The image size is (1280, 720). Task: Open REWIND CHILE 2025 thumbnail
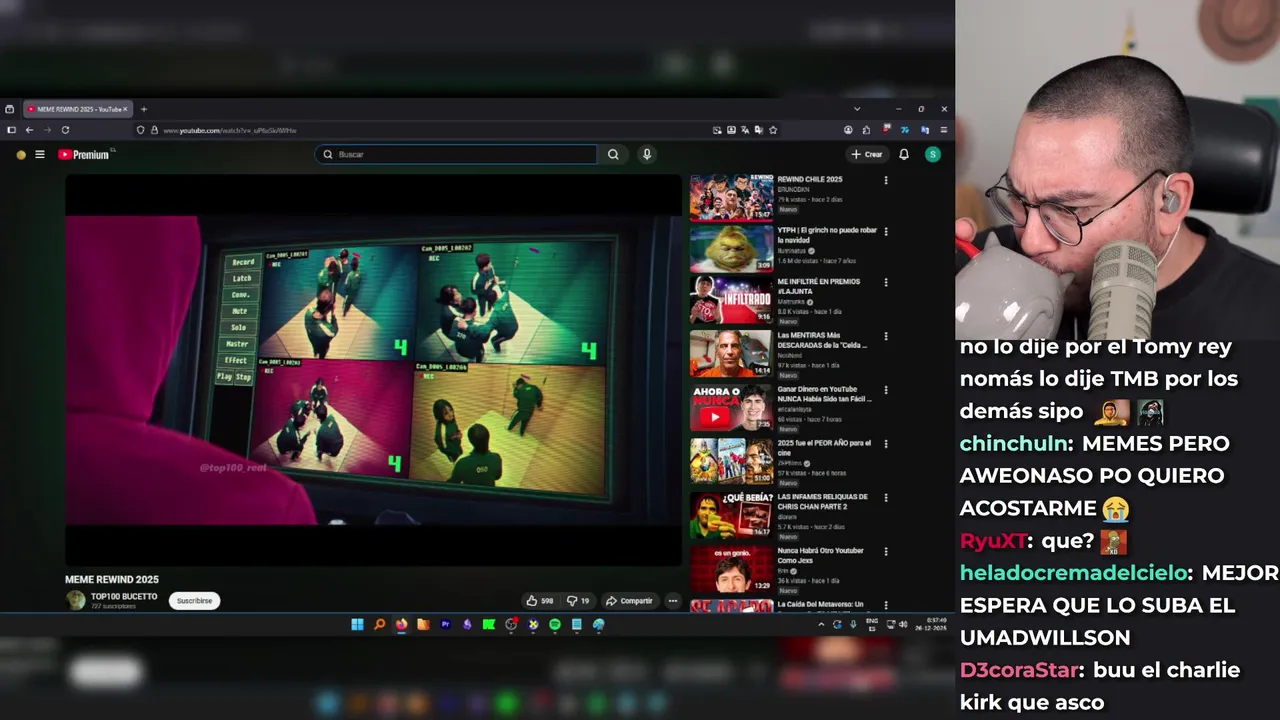(732, 197)
